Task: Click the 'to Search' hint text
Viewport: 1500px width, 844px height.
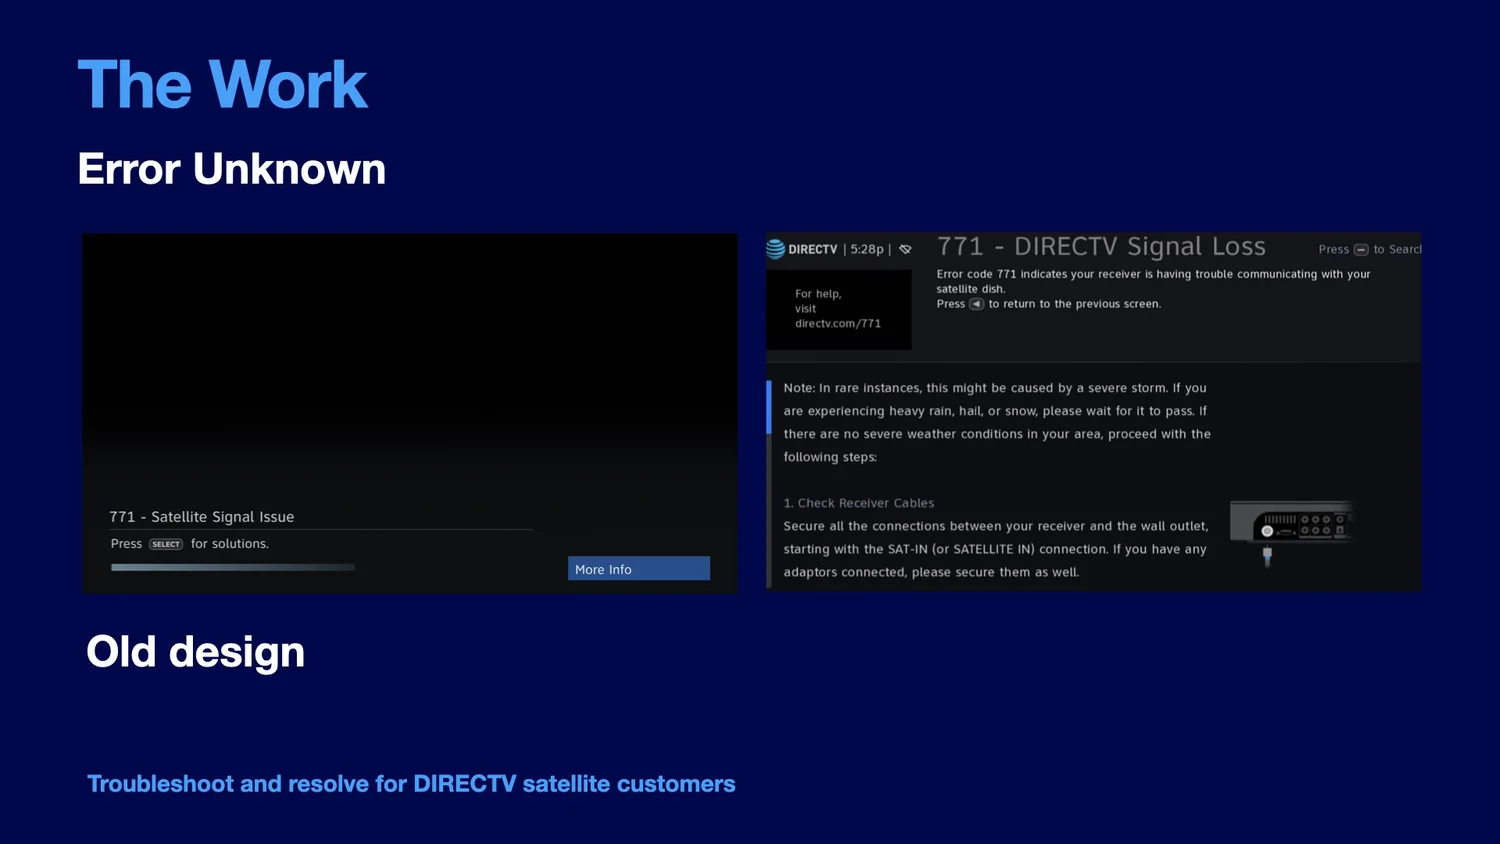Action: pos(1397,249)
